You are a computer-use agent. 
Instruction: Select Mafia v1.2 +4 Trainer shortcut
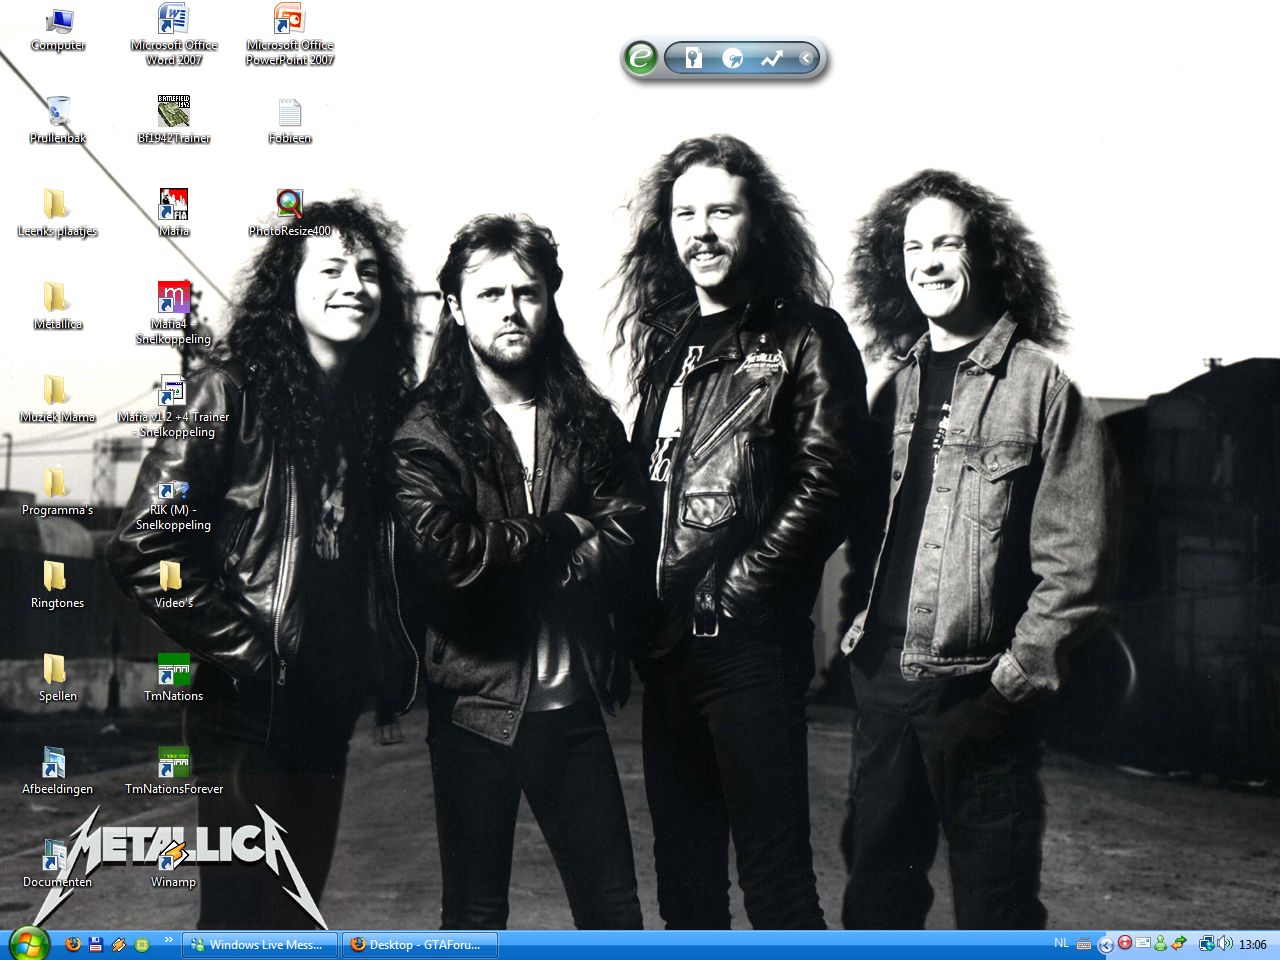pyautogui.click(x=174, y=407)
